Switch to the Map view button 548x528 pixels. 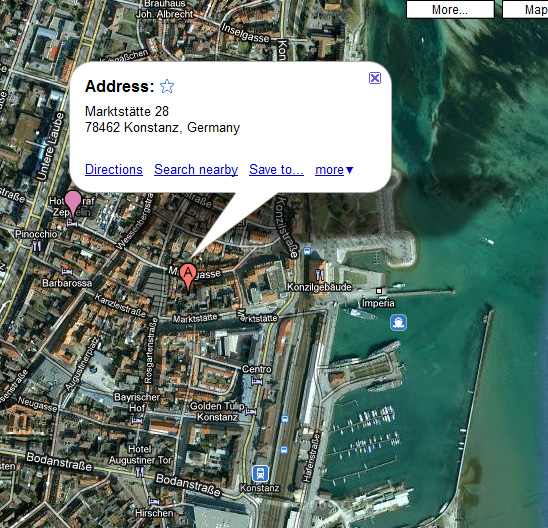(525, 9)
